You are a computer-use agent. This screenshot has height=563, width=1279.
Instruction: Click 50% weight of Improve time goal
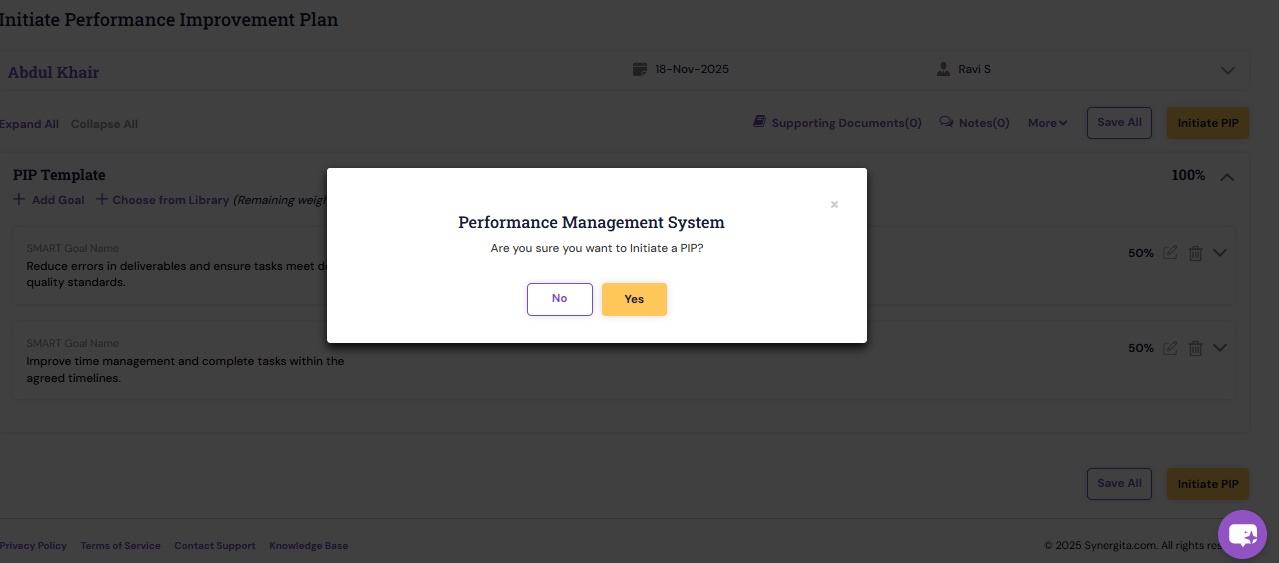1141,348
